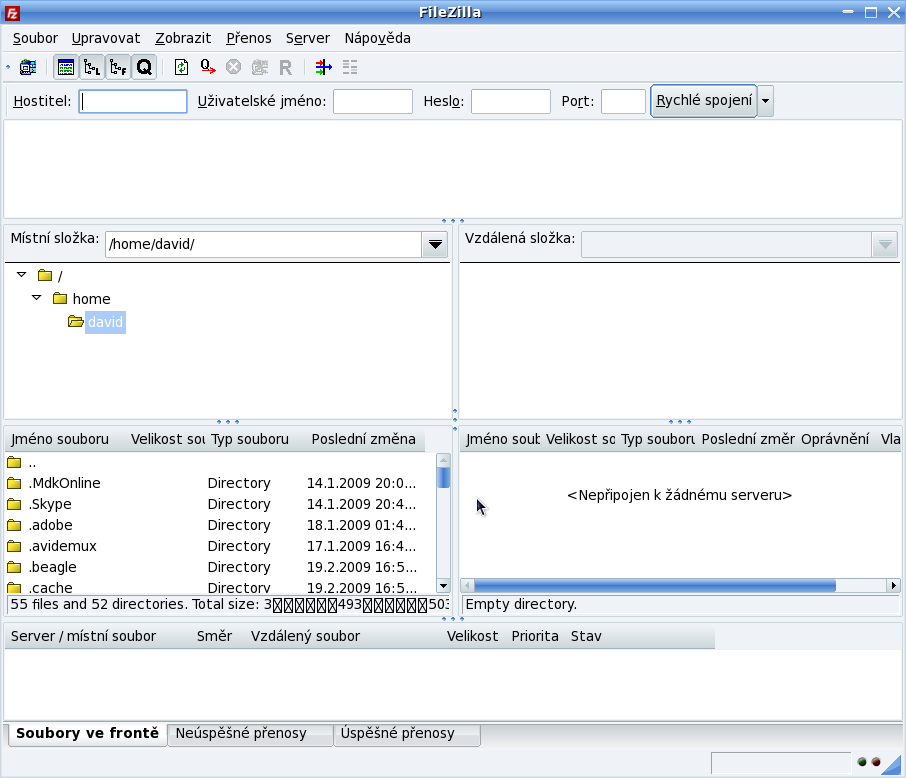Click the queue 'Server / místní soubor' header
The image size is (906, 778).
tap(83, 636)
